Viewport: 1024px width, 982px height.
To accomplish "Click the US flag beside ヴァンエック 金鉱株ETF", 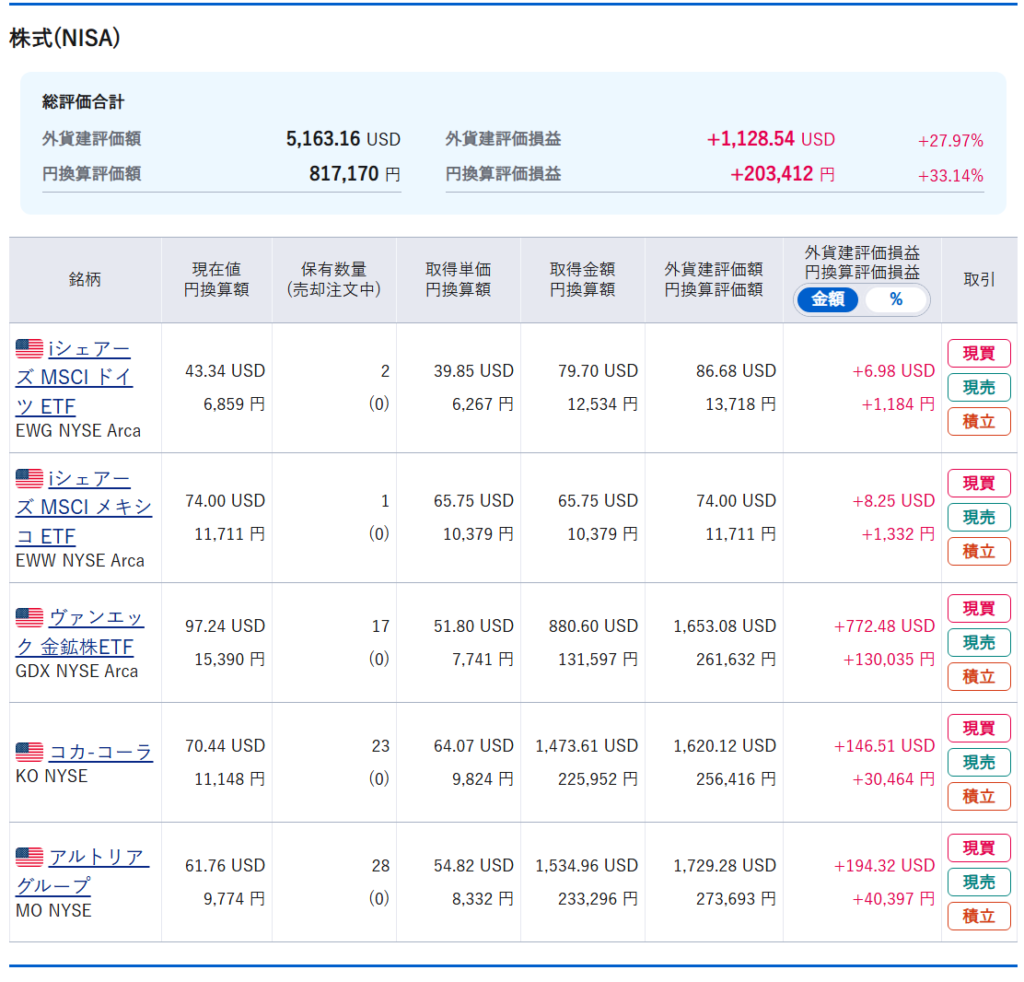I will click(x=29, y=618).
